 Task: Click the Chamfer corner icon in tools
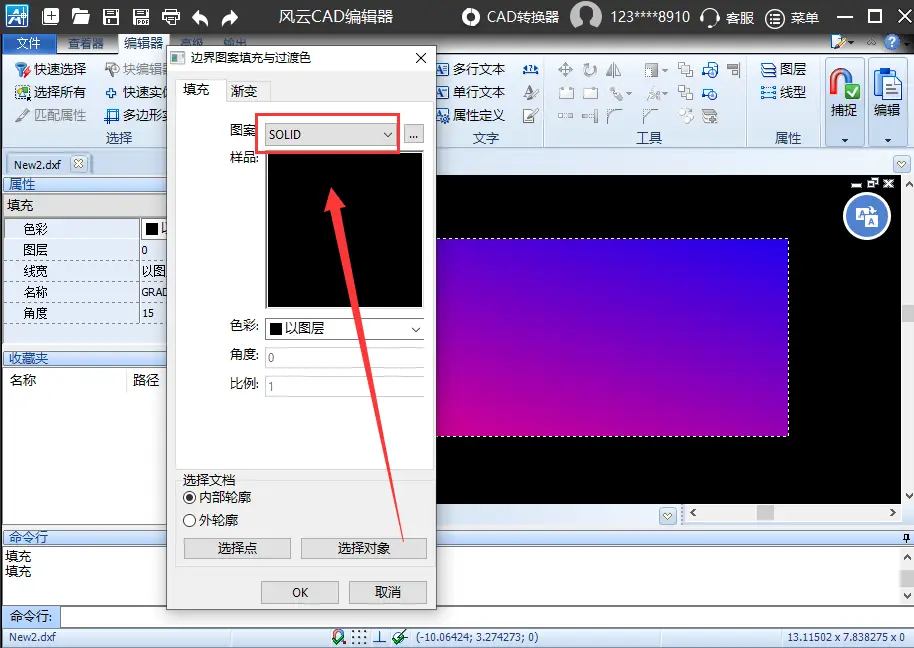650,116
